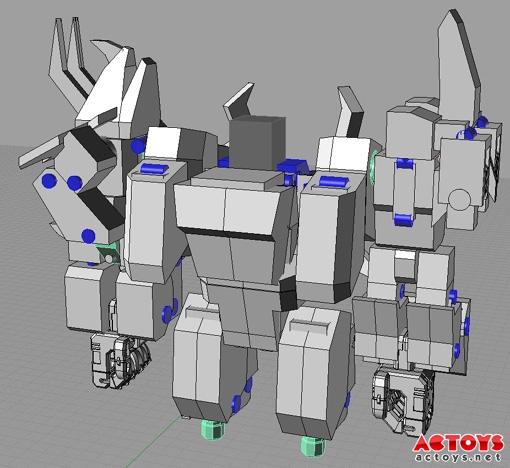Open the actoys.net text link
Viewport: 510px width, 468px height.
click(459, 457)
